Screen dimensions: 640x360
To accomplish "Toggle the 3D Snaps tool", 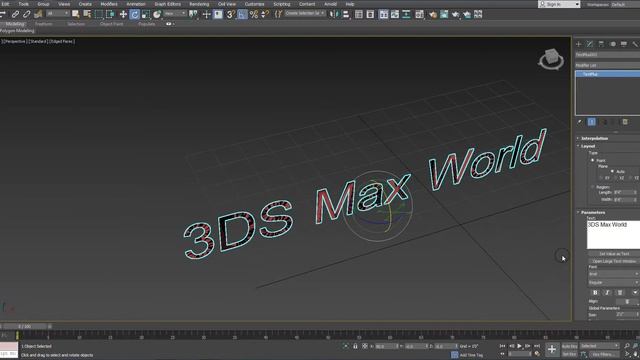I will (231, 14).
